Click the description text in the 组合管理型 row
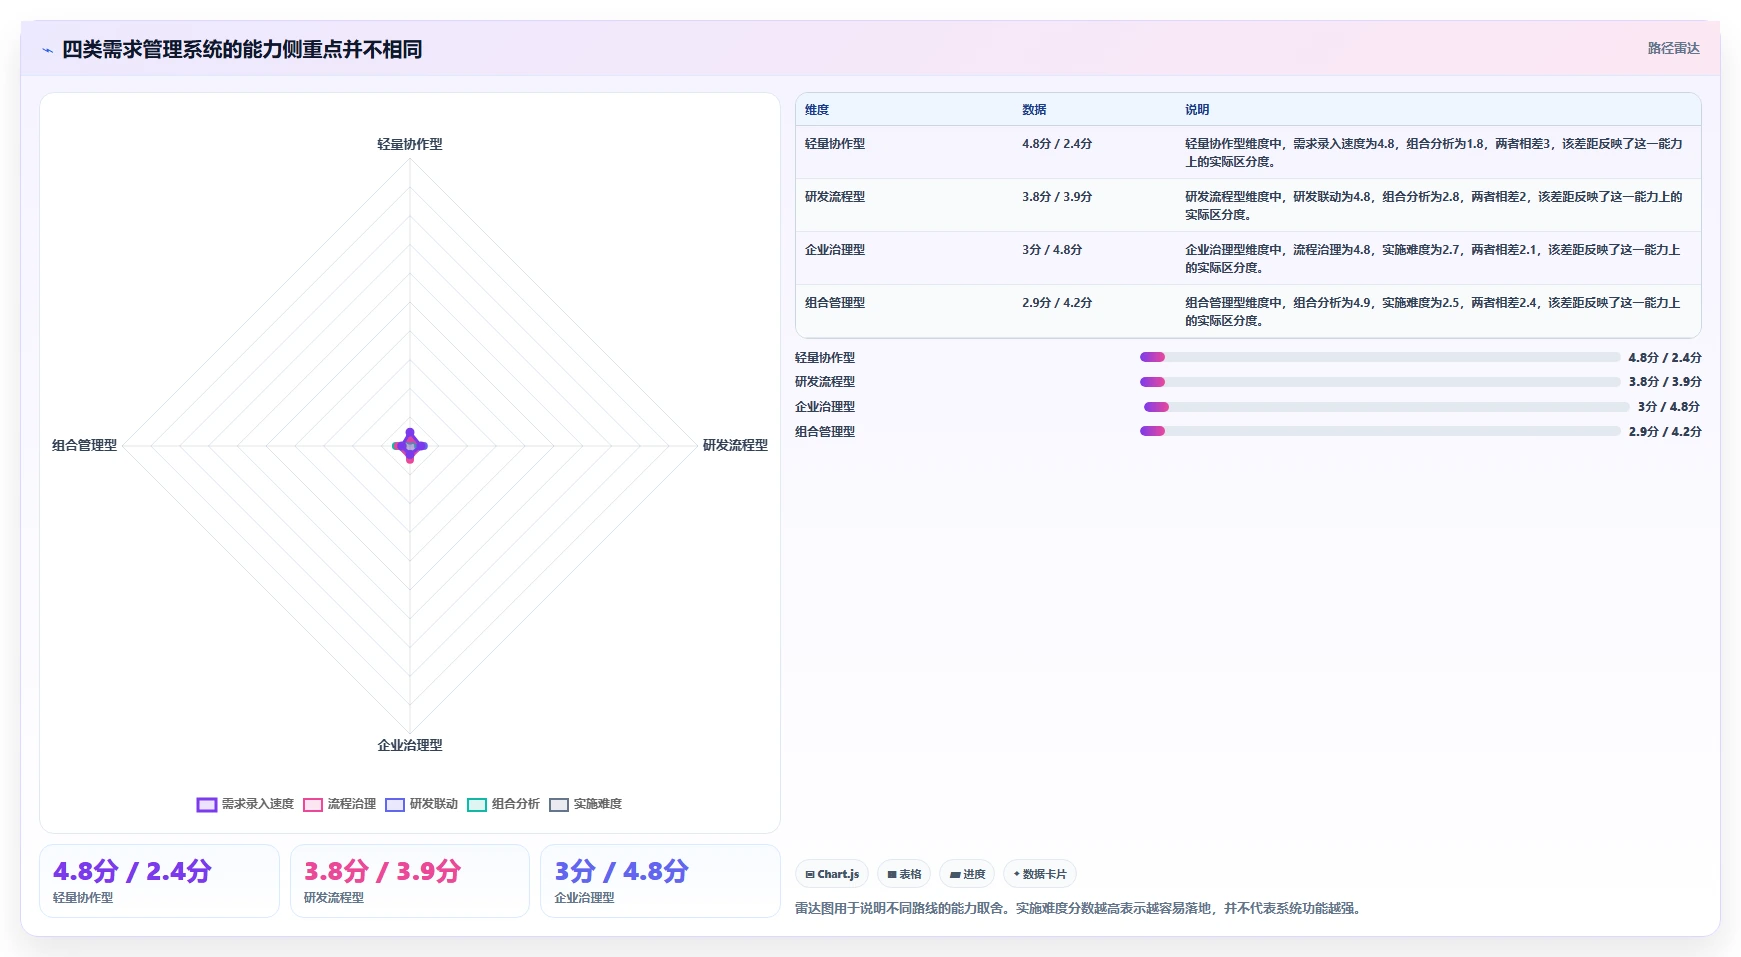 [1432, 312]
